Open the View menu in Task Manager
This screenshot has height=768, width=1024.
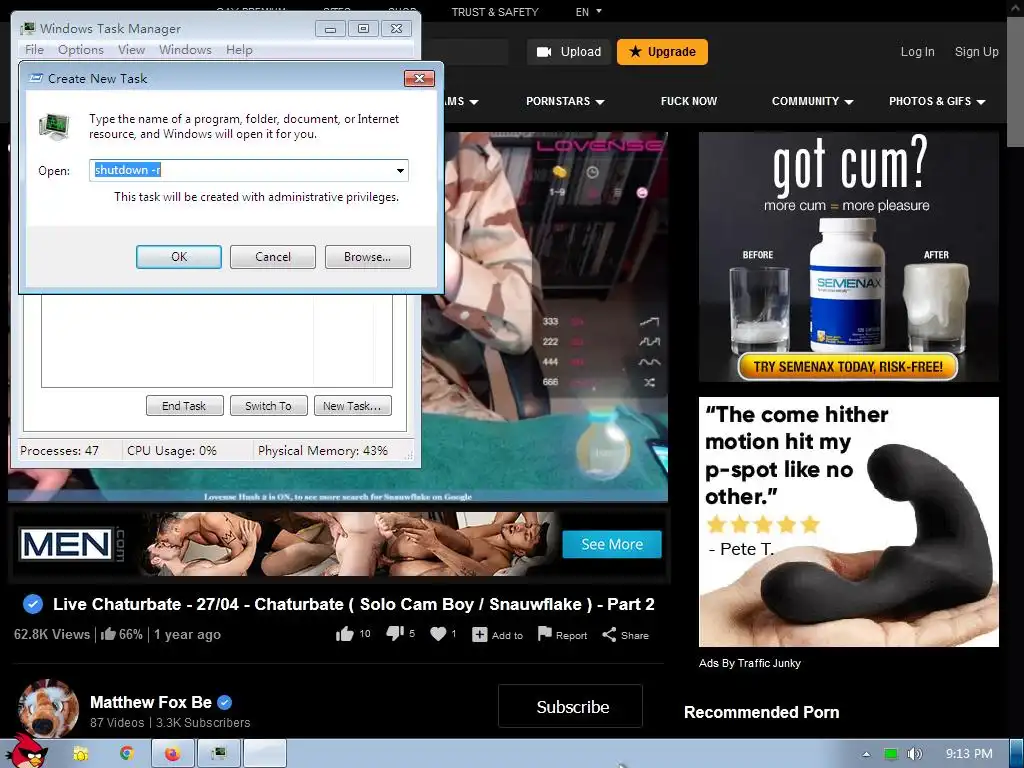coord(131,50)
